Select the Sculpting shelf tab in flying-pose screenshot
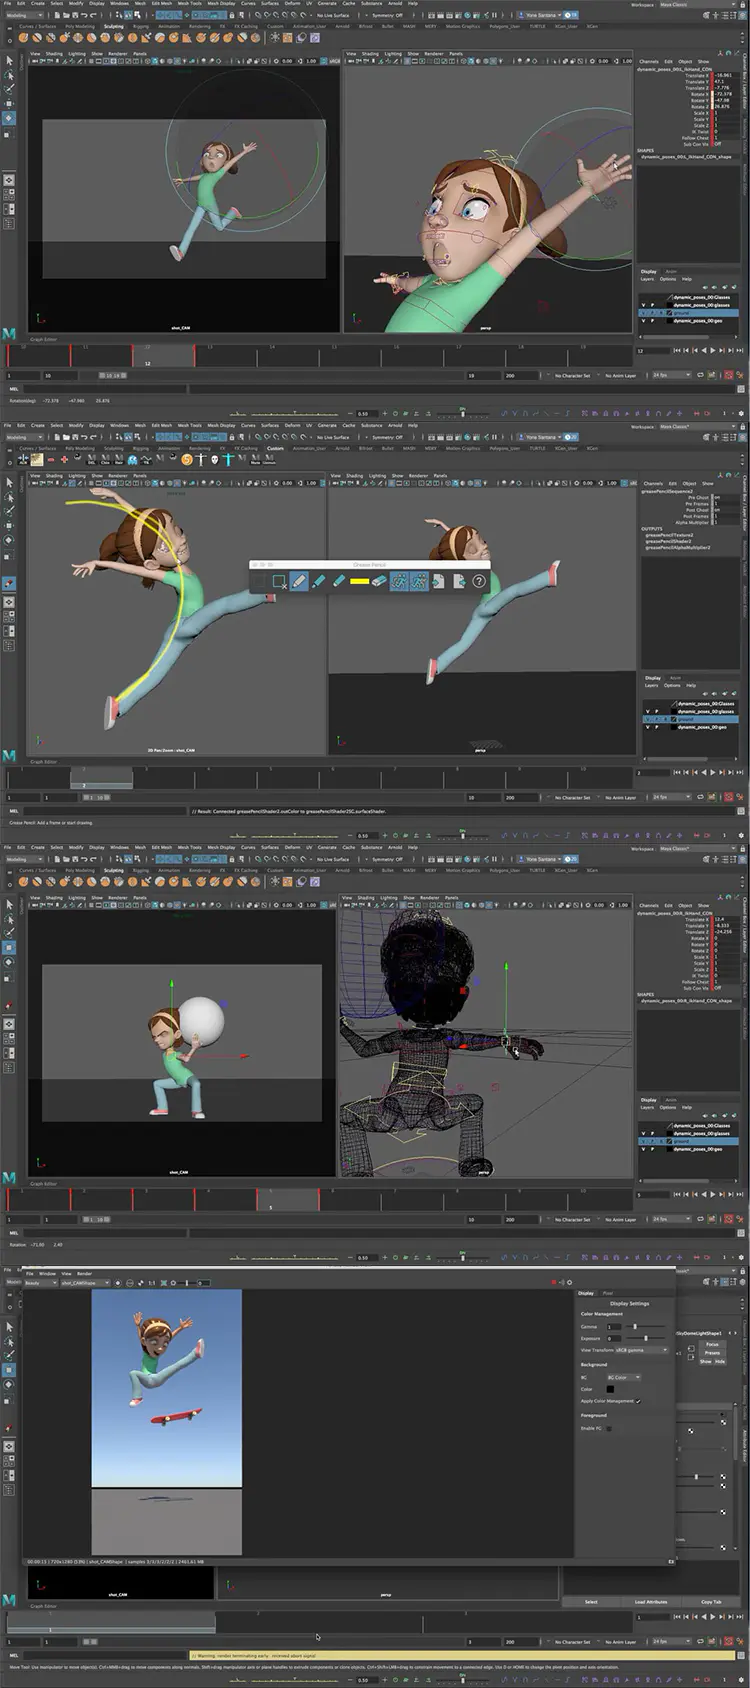Viewport: 750px width, 1688px height. tap(113, 26)
